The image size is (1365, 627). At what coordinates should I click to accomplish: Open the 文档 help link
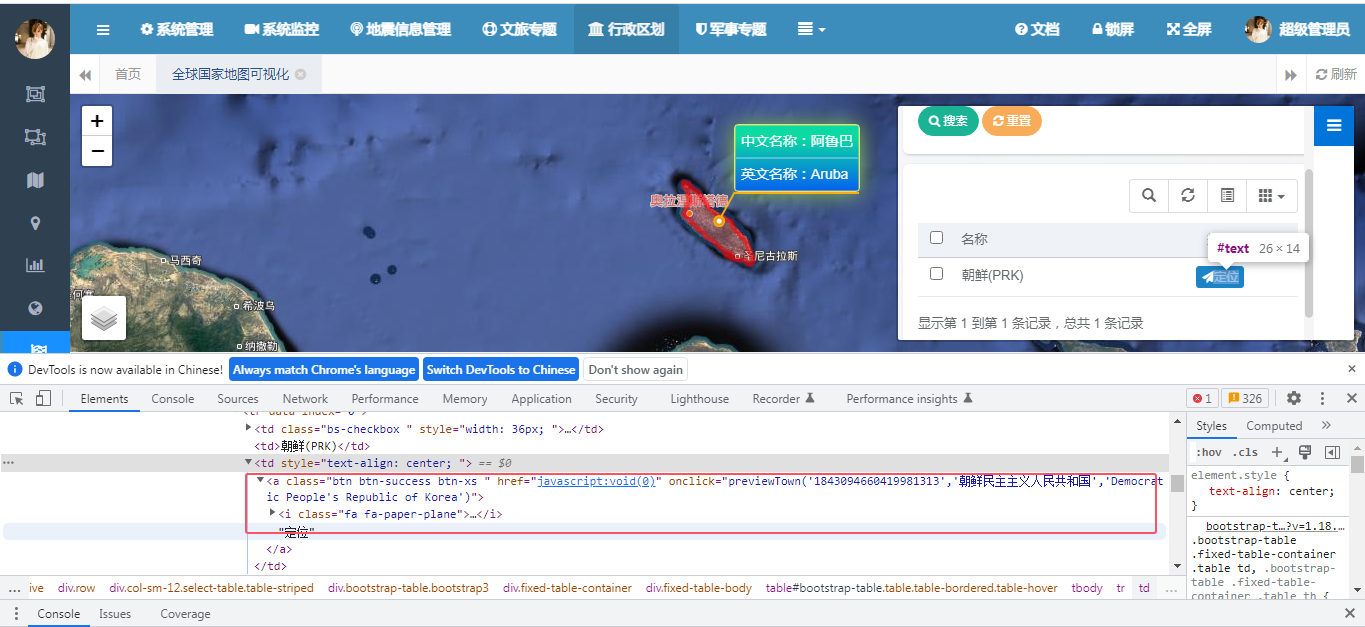pyautogui.click(x=1037, y=29)
